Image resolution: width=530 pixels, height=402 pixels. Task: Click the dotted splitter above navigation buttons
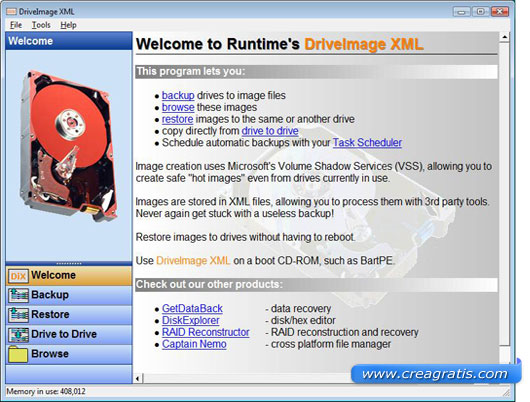[x=69, y=263]
